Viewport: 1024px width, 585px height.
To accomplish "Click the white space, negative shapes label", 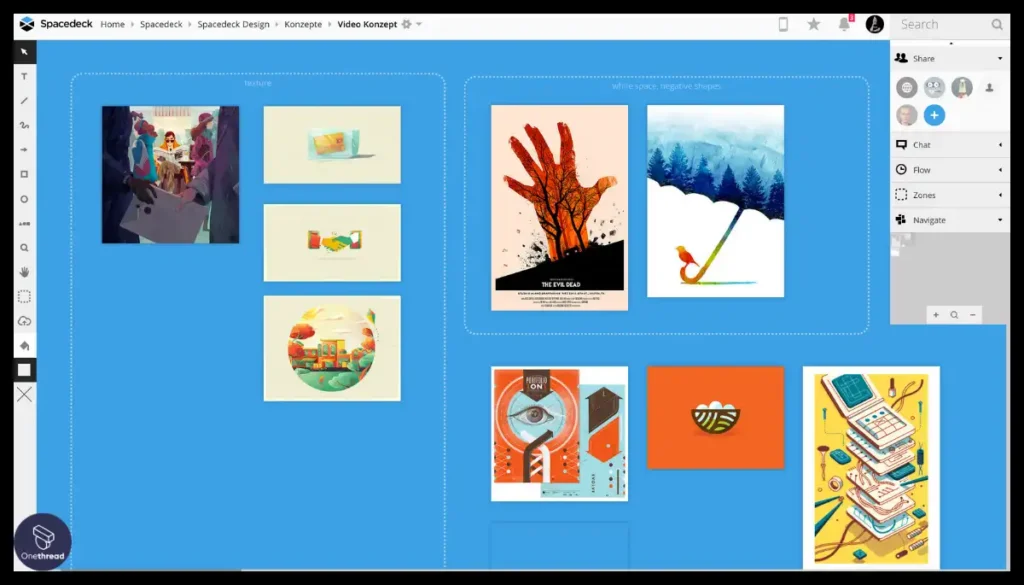I will click(x=666, y=86).
